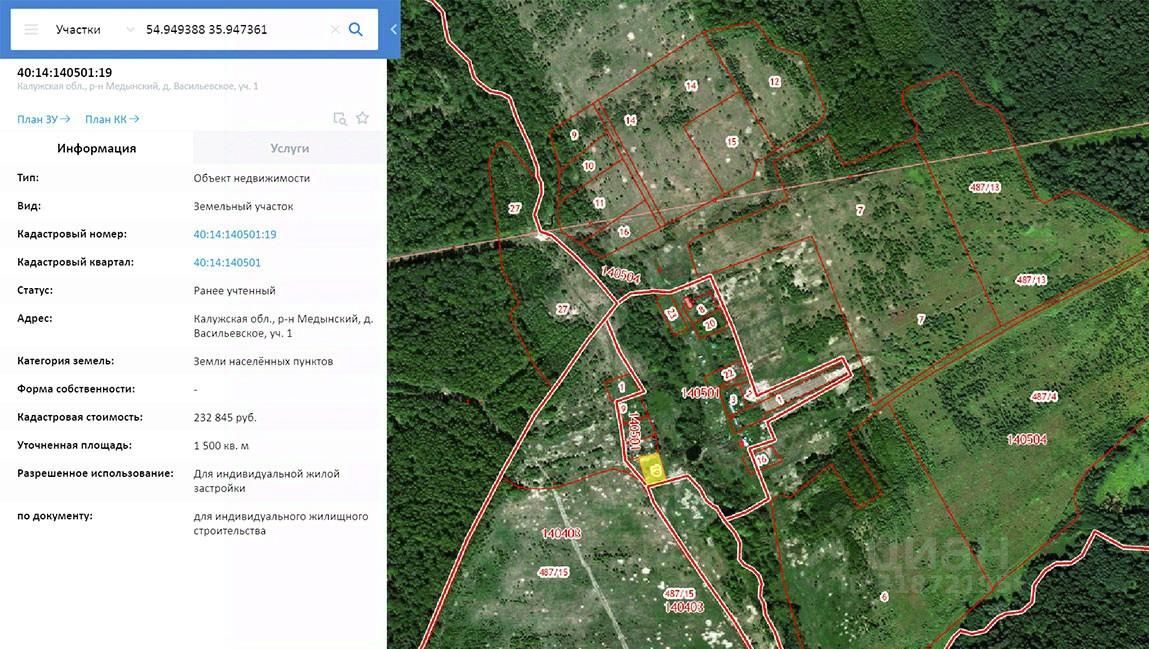This screenshot has width=1149, height=649.
Task: Open the hamburger menu in search bar
Action: [x=31, y=30]
